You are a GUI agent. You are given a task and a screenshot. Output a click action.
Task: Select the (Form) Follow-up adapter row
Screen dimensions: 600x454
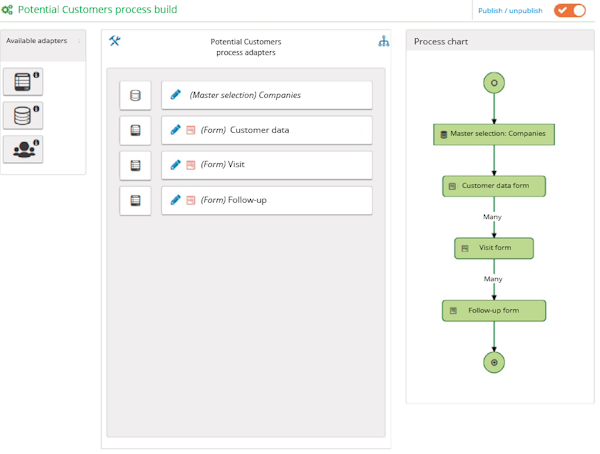tap(267, 200)
